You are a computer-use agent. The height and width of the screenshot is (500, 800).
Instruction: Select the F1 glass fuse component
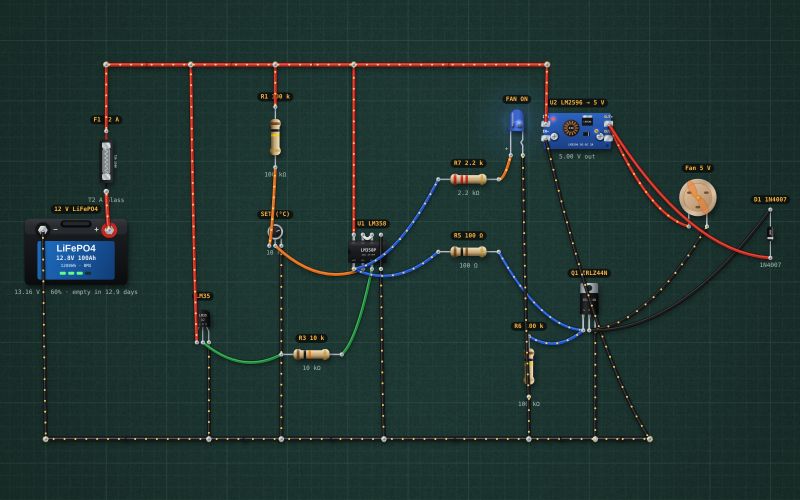coord(106,161)
